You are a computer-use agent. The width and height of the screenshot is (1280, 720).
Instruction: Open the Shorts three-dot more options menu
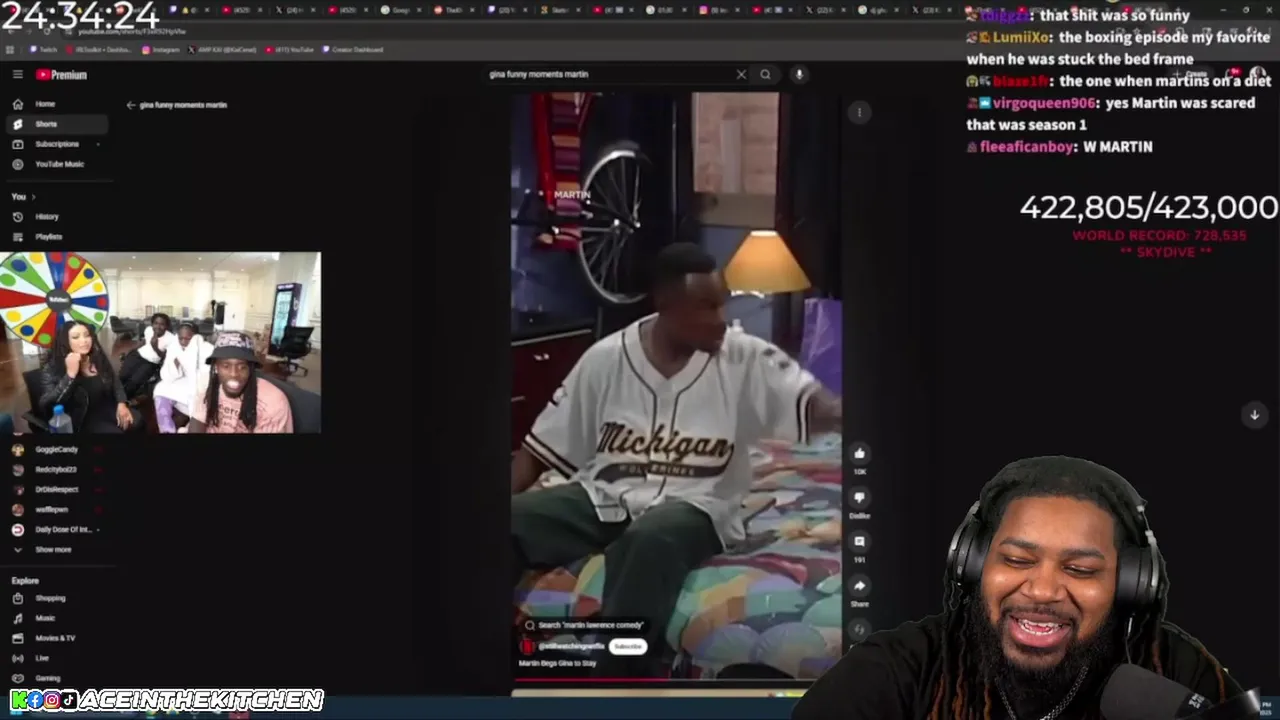pos(859,112)
